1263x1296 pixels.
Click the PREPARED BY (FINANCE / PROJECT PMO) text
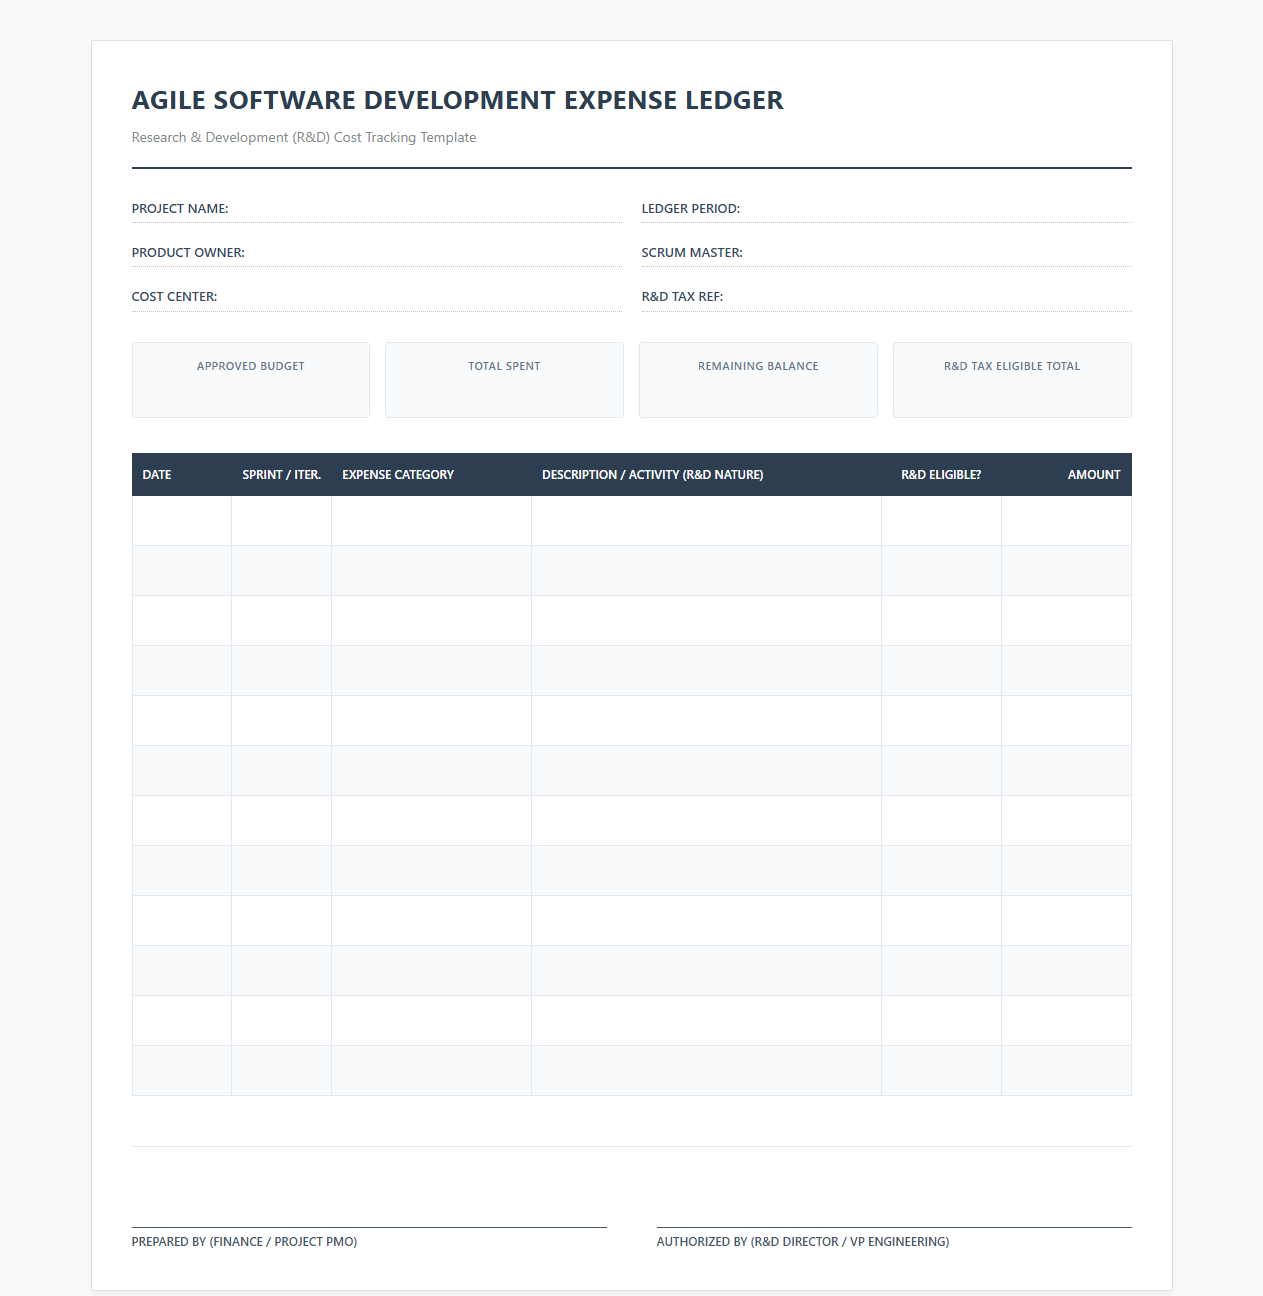tap(244, 1242)
